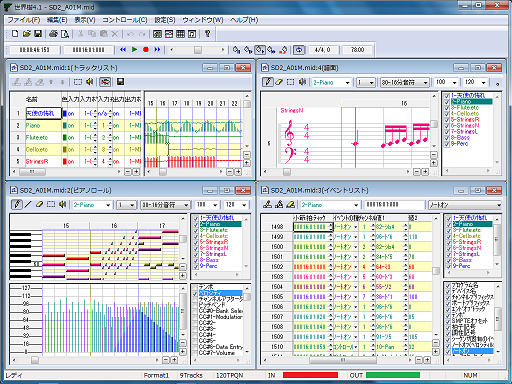Click the Selection rectangle tool in track list window
The height and width of the screenshot is (384, 512).
(x=78, y=82)
